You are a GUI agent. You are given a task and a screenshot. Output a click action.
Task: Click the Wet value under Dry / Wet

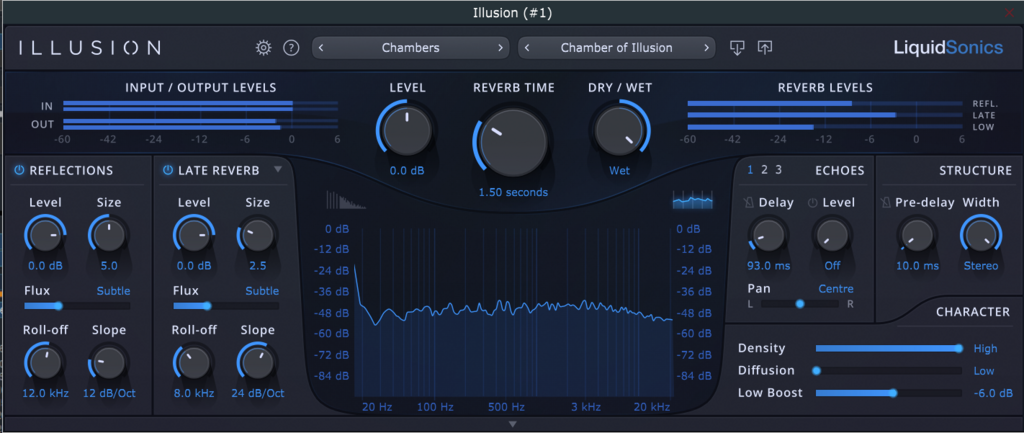coord(619,170)
